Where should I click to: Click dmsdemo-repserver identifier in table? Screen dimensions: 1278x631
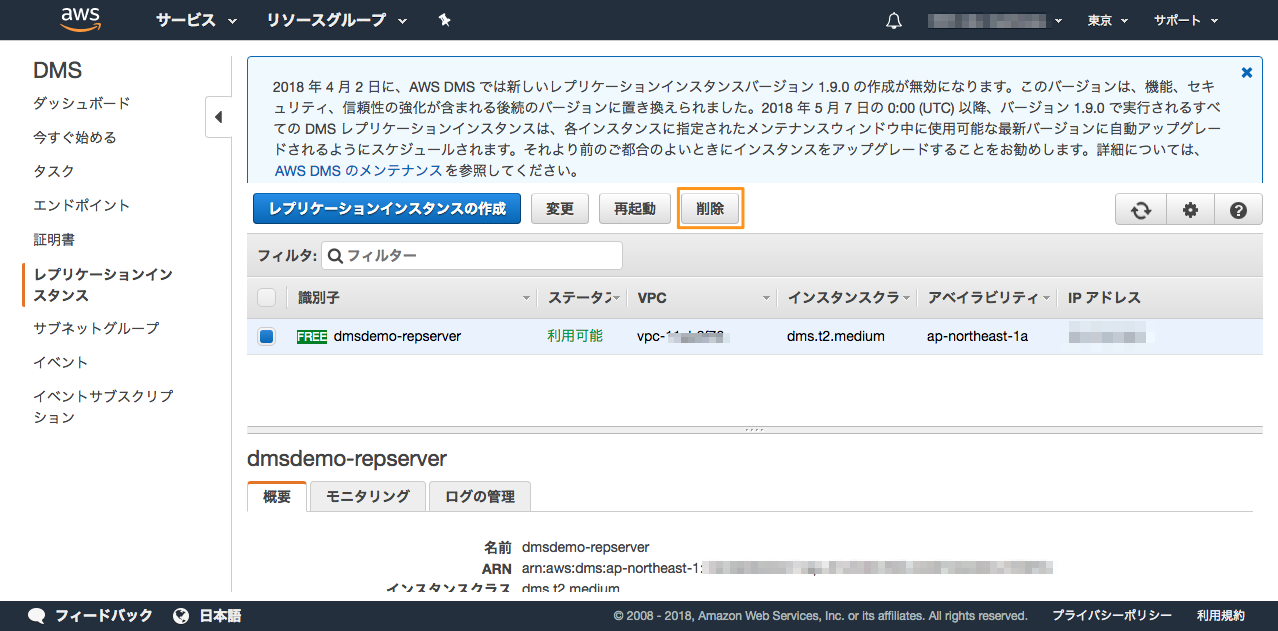point(397,336)
